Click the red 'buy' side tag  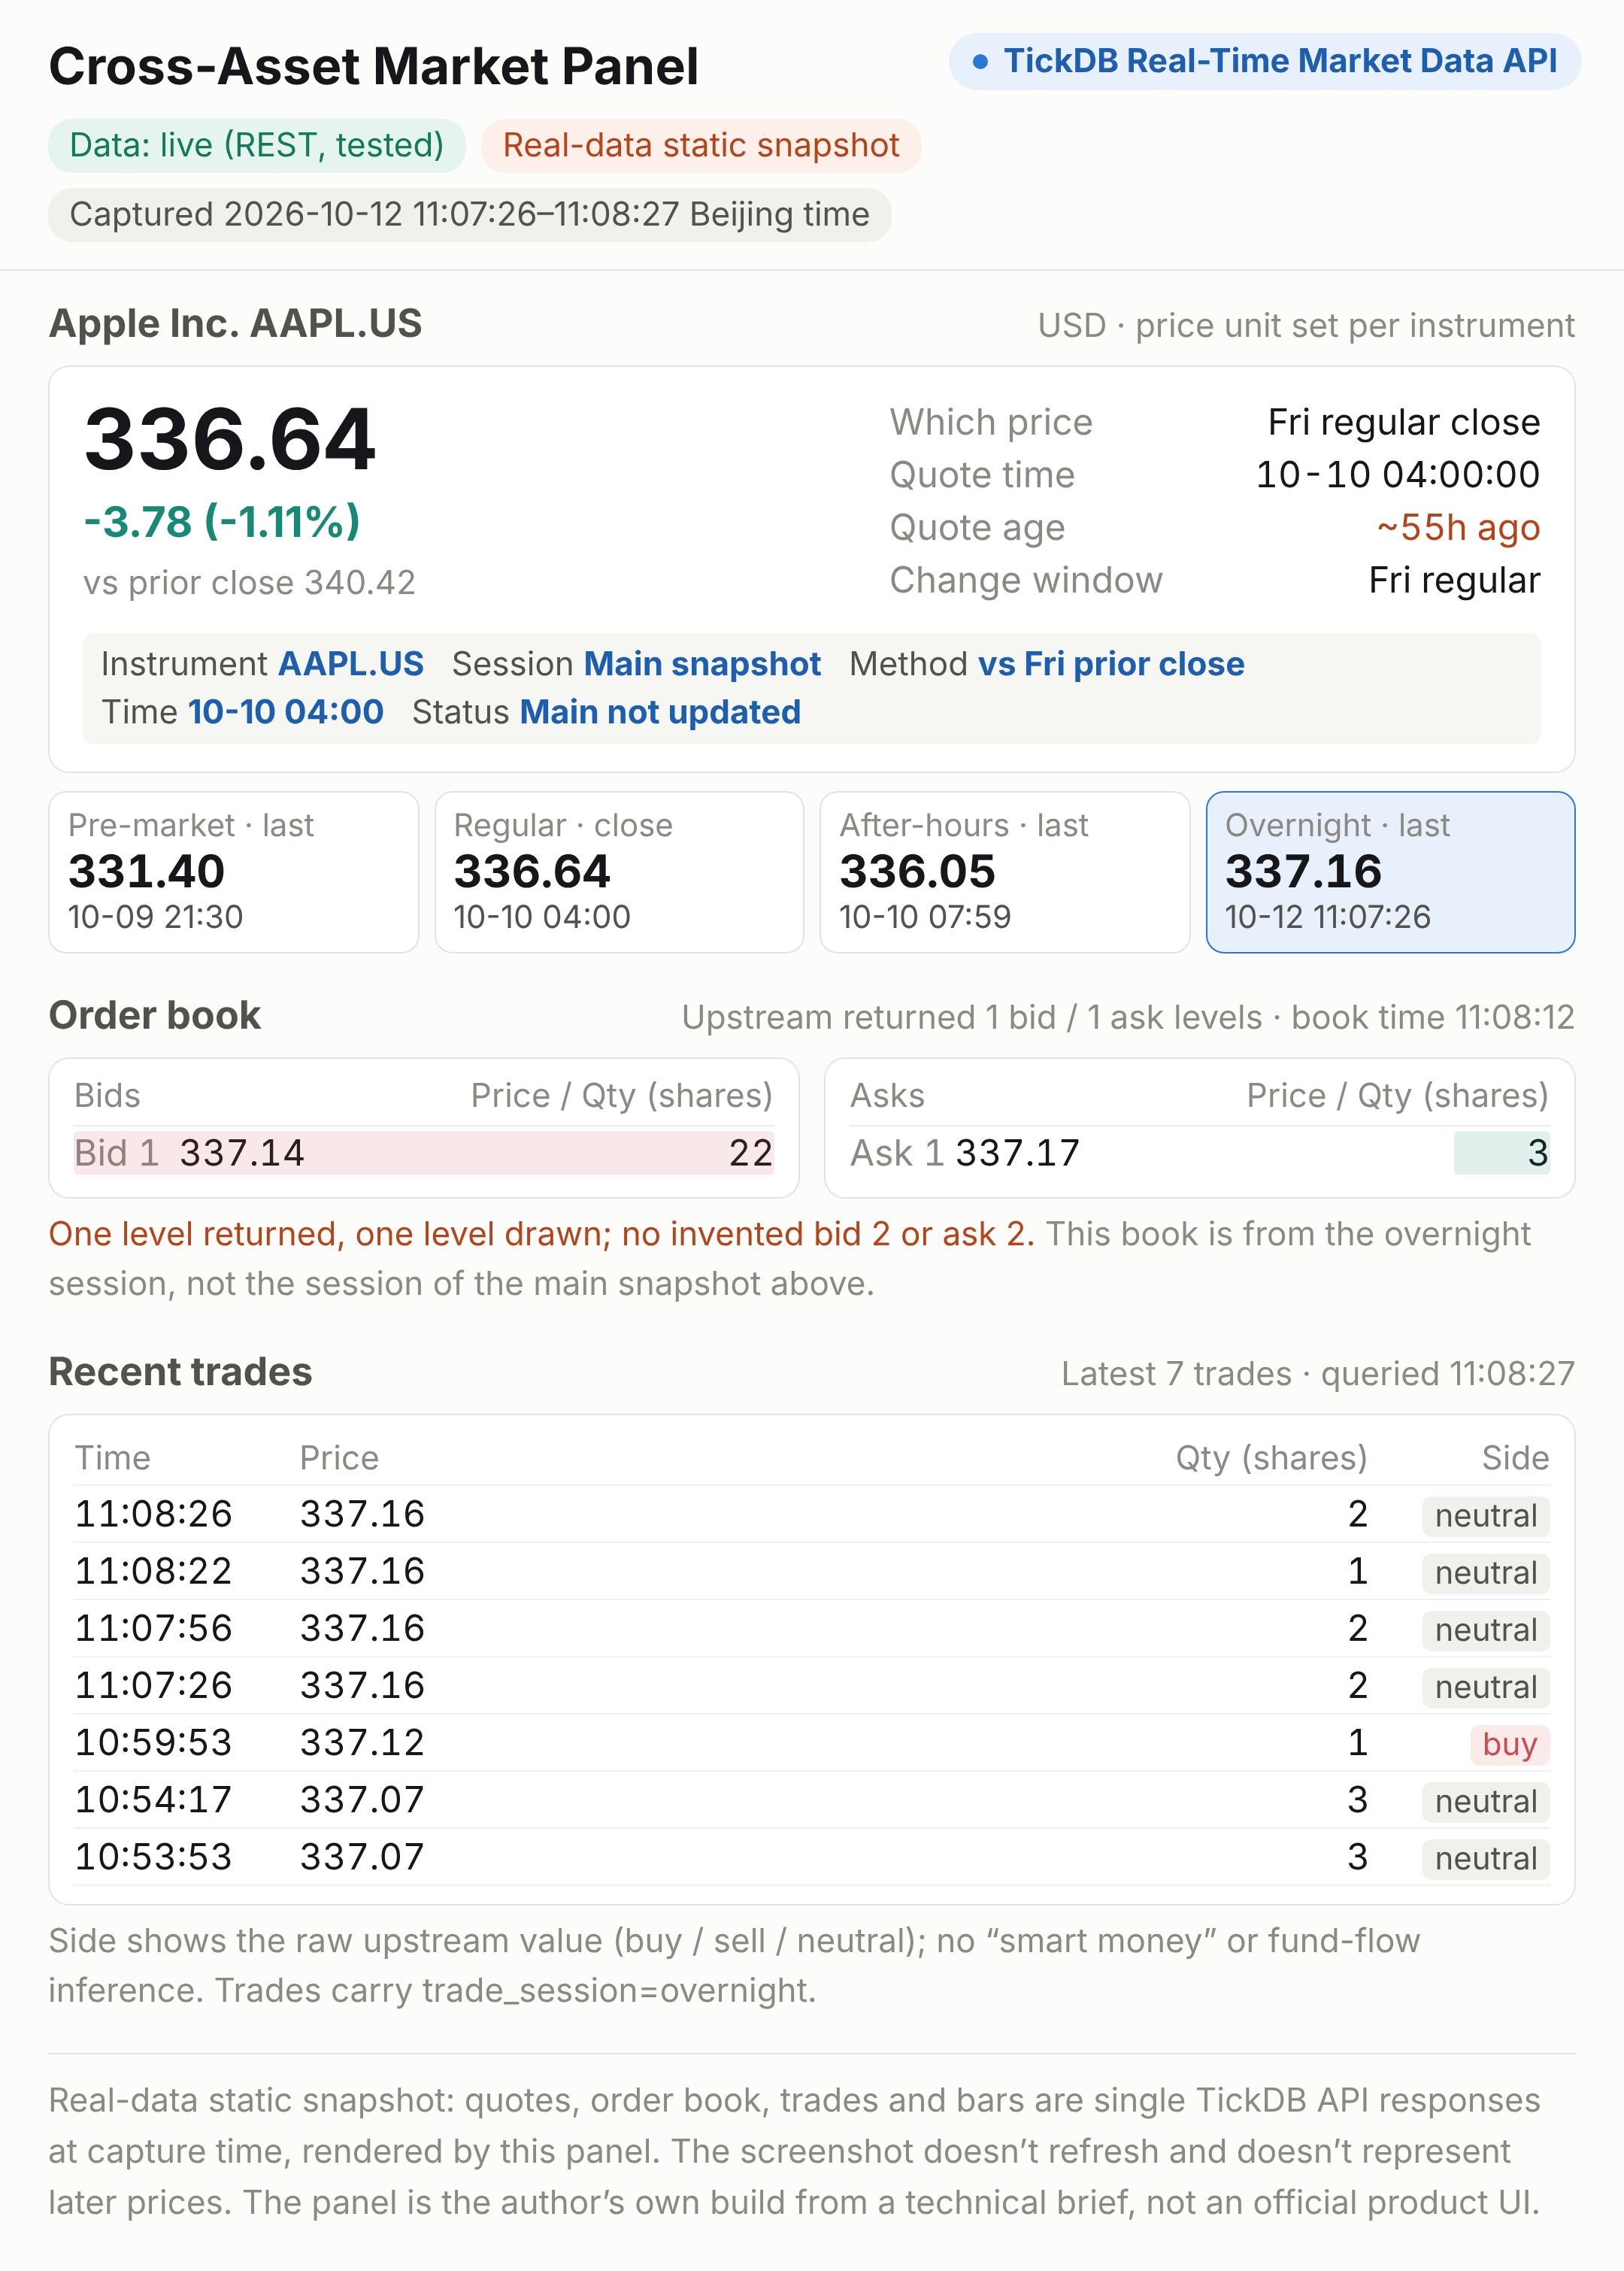(1510, 1744)
